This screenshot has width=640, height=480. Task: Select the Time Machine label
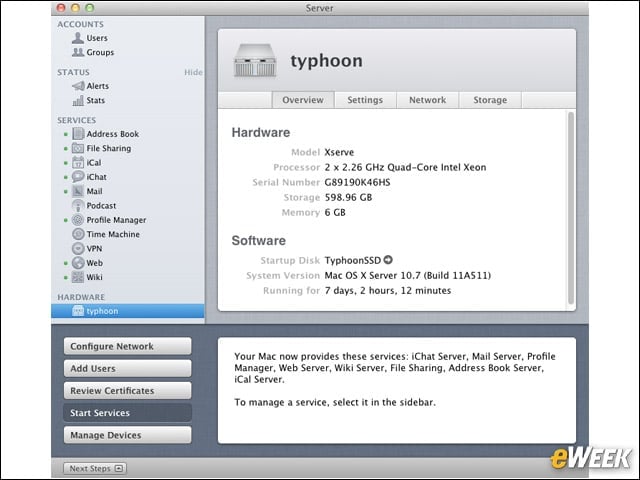coord(113,234)
